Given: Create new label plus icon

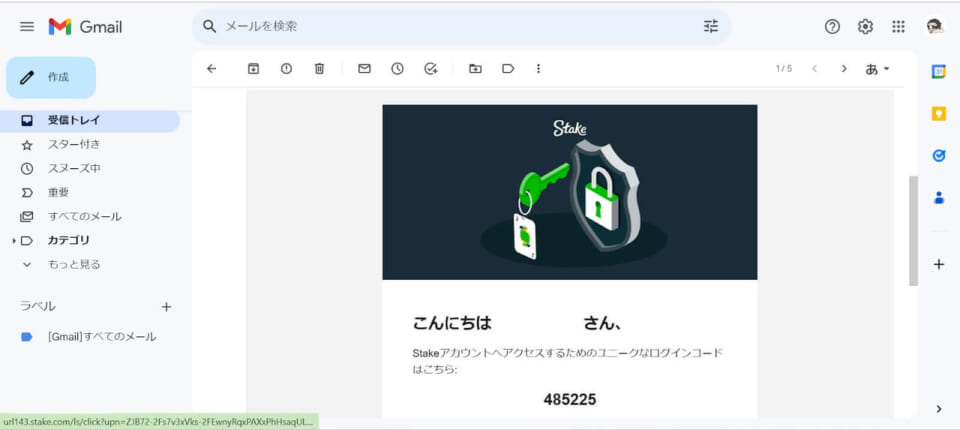Looking at the screenshot, I should click(x=166, y=307).
